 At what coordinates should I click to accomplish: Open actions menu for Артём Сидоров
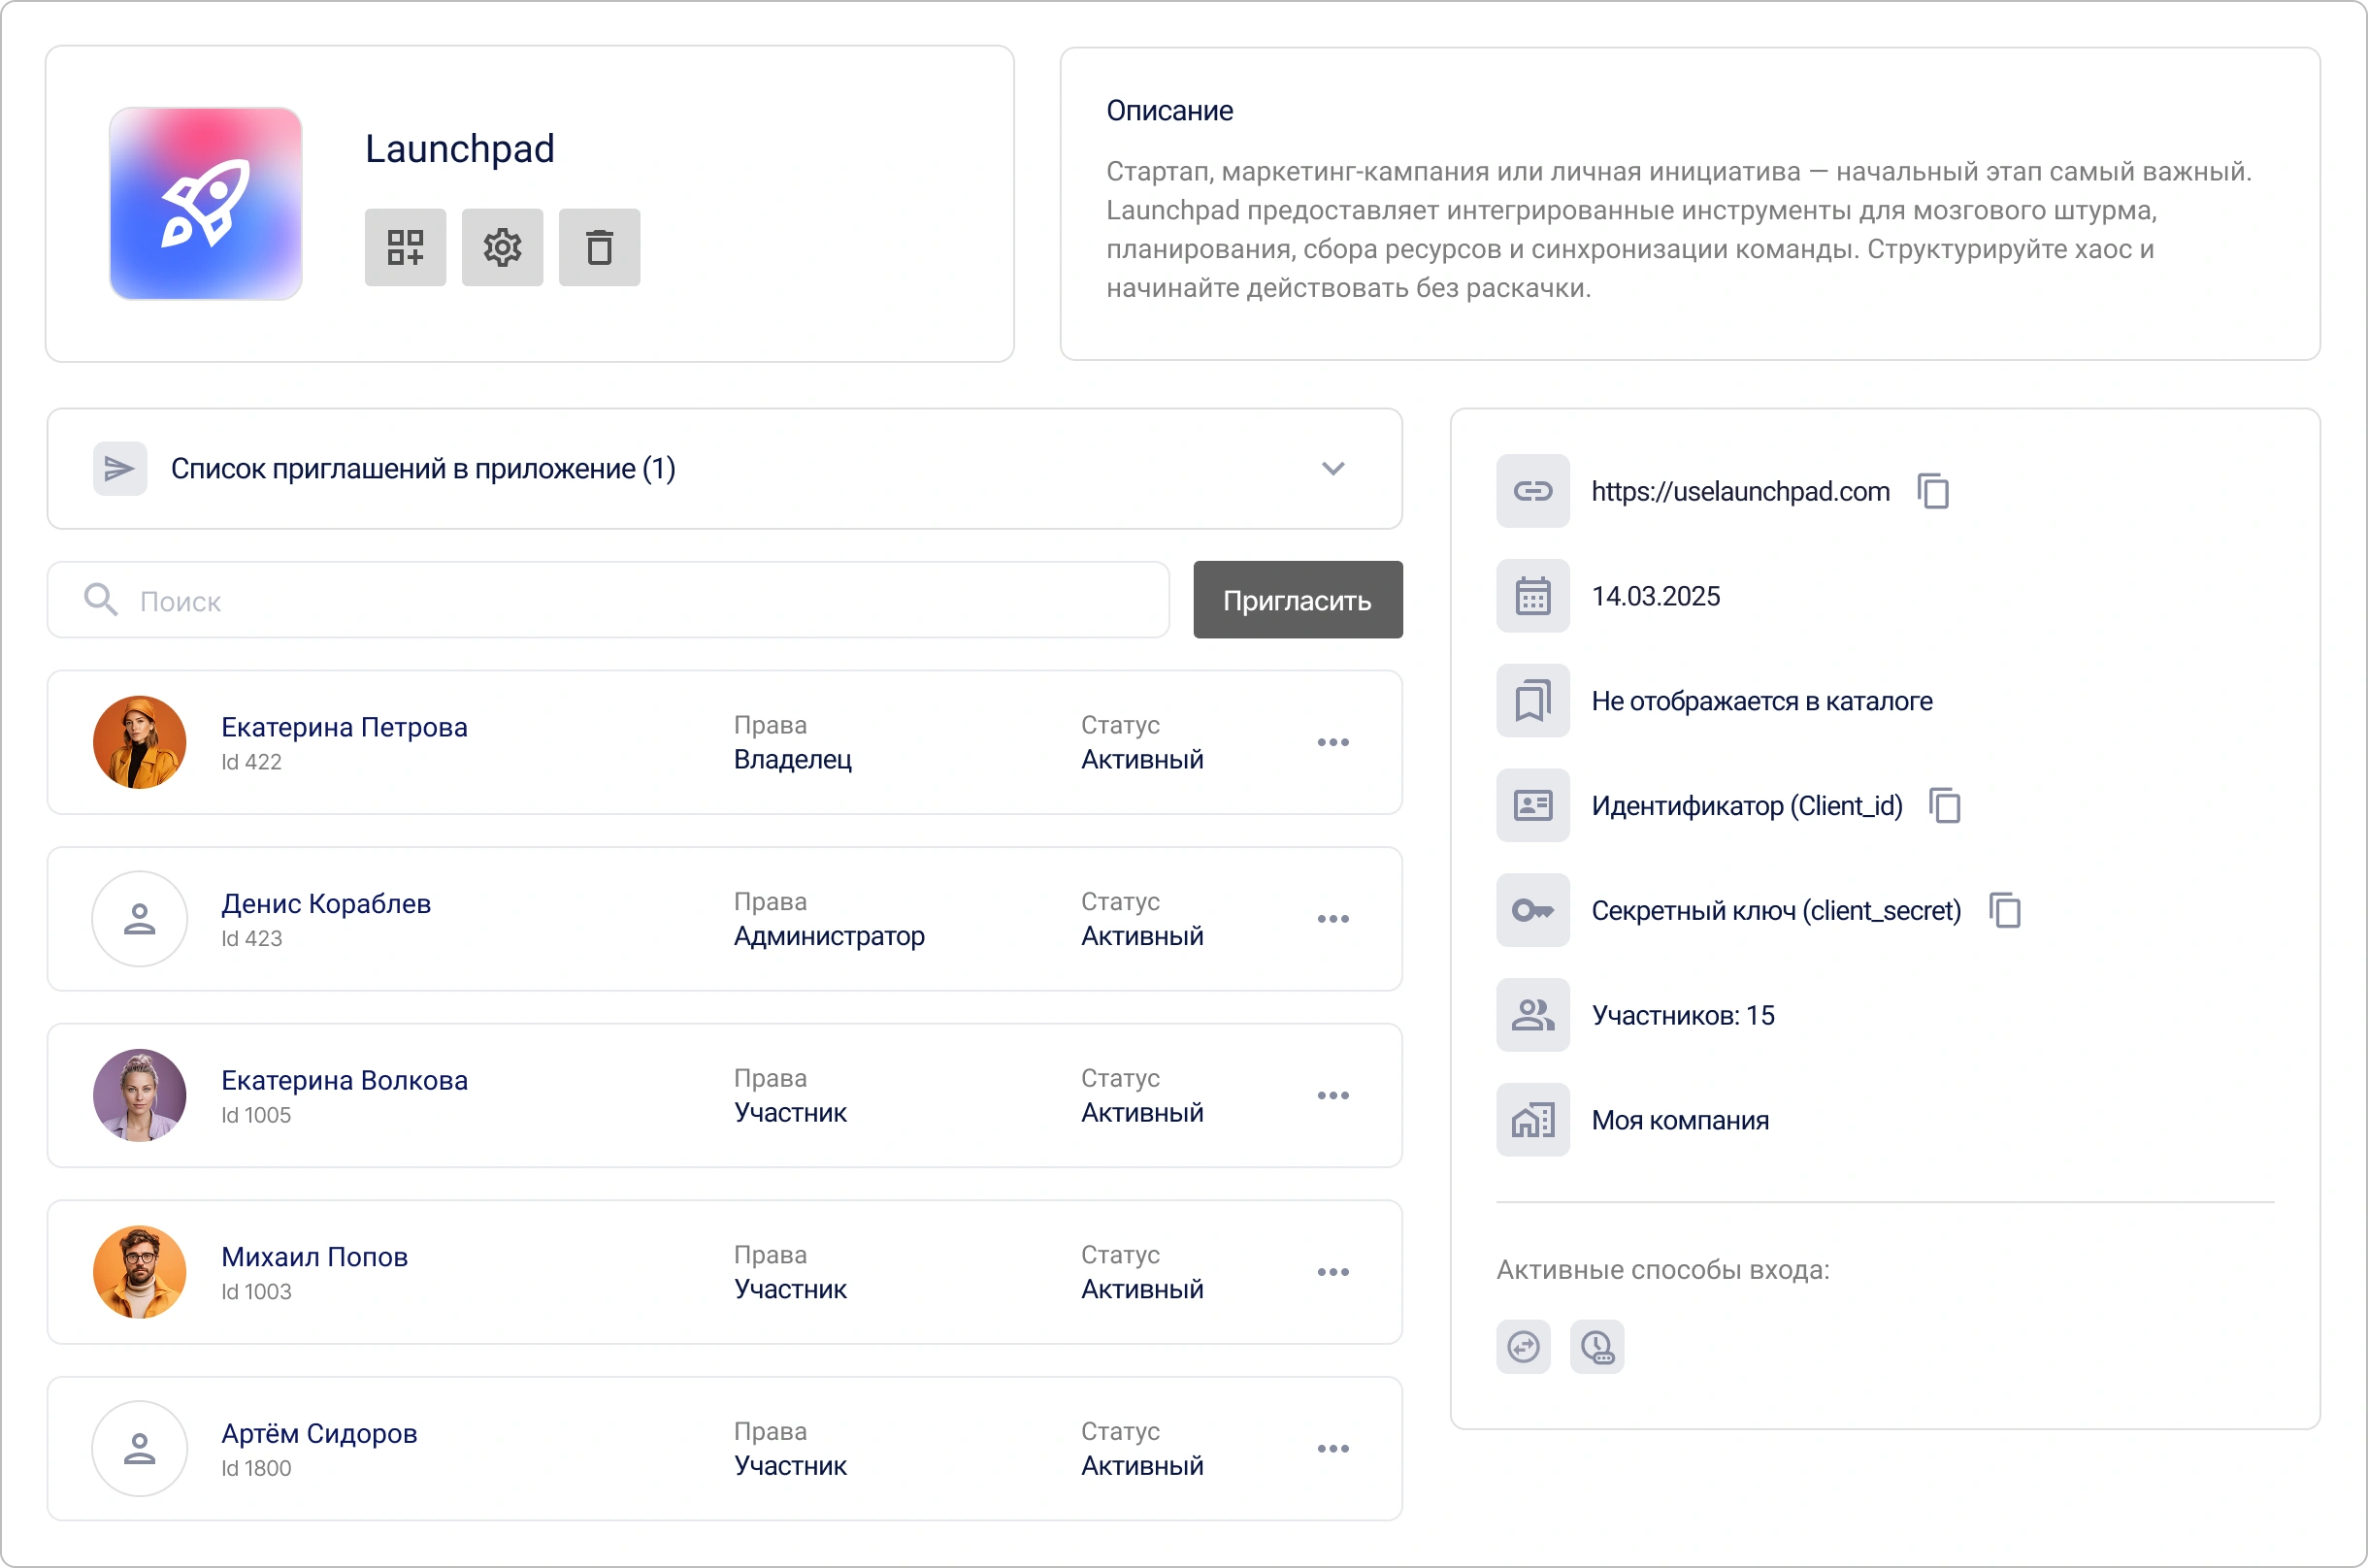1333,1448
